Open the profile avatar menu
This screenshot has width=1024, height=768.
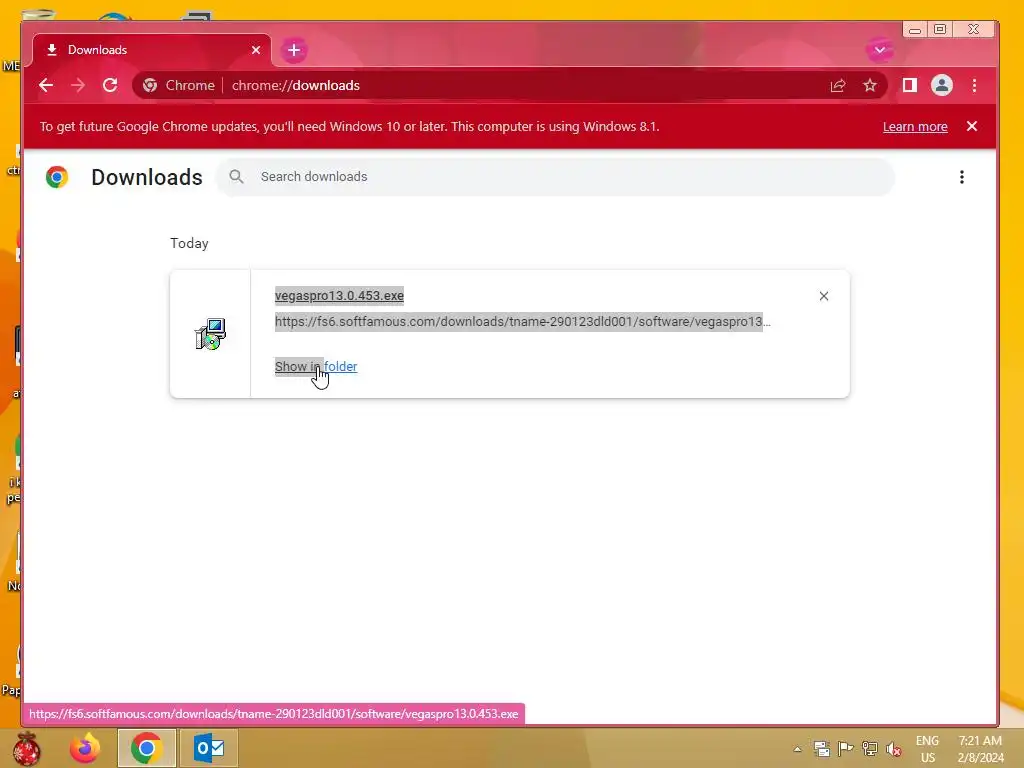tap(942, 86)
